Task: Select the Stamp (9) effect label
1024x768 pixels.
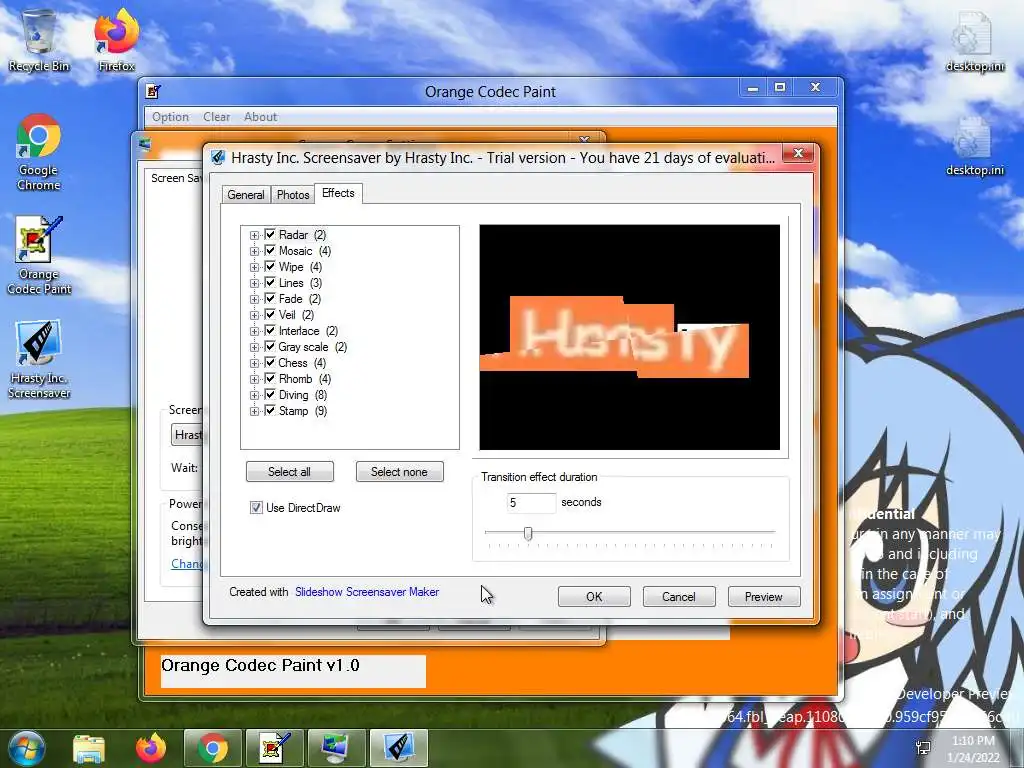Action: point(302,411)
